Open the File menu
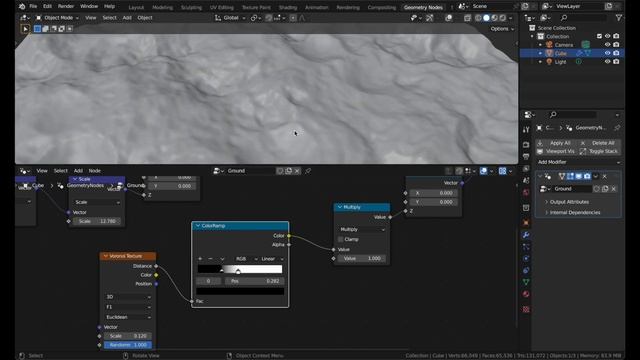The image size is (640, 360). coord(33,7)
